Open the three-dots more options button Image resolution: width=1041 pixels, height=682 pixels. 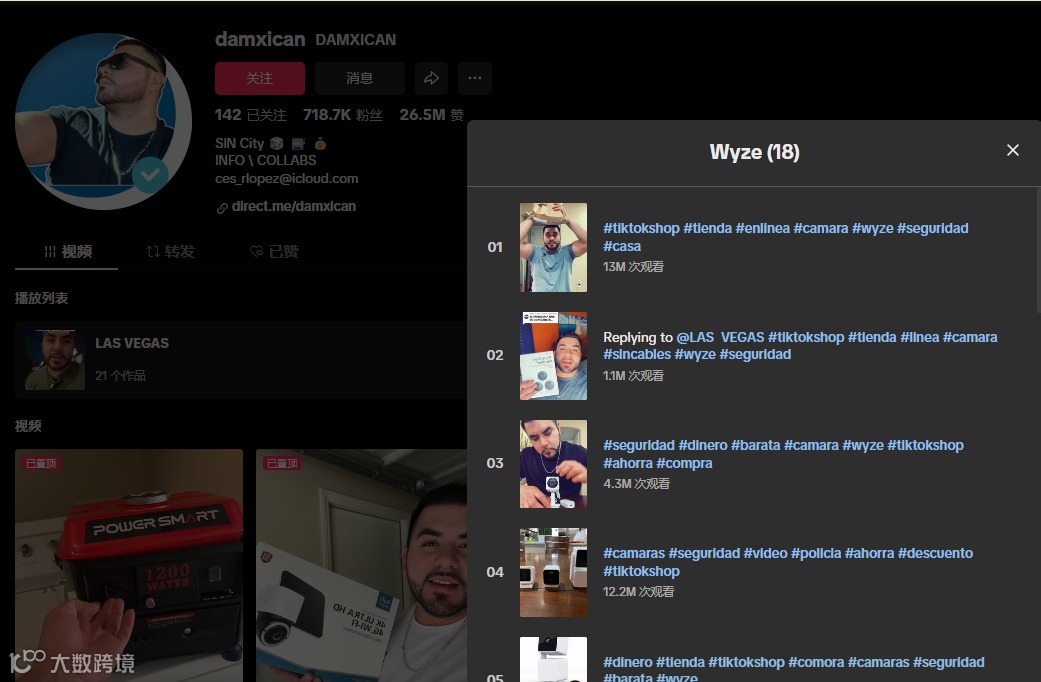(x=475, y=78)
